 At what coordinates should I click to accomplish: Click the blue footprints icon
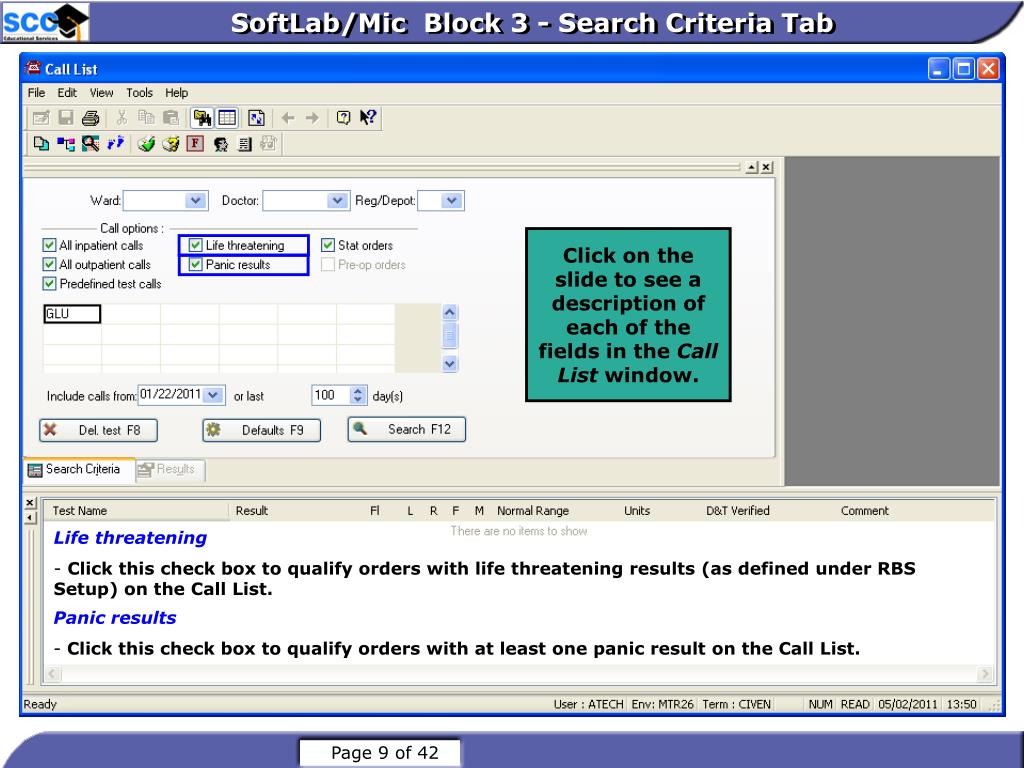click(116, 143)
